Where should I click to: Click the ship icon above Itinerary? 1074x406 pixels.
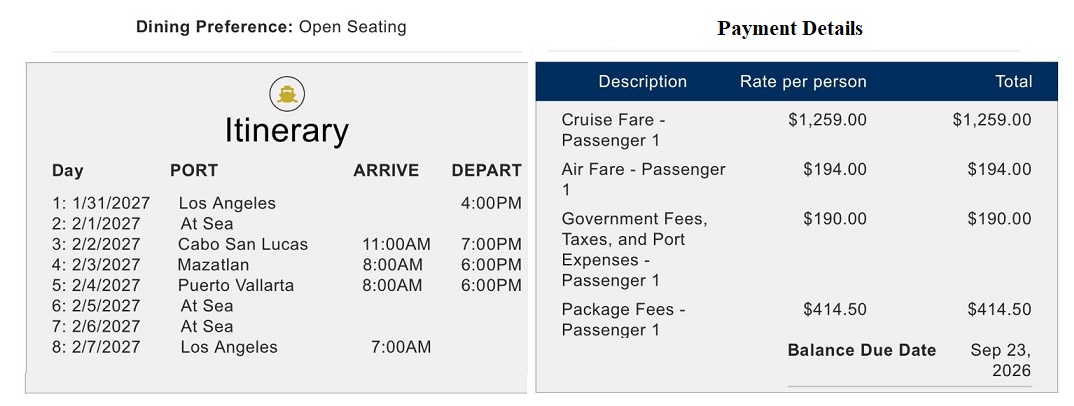287,95
